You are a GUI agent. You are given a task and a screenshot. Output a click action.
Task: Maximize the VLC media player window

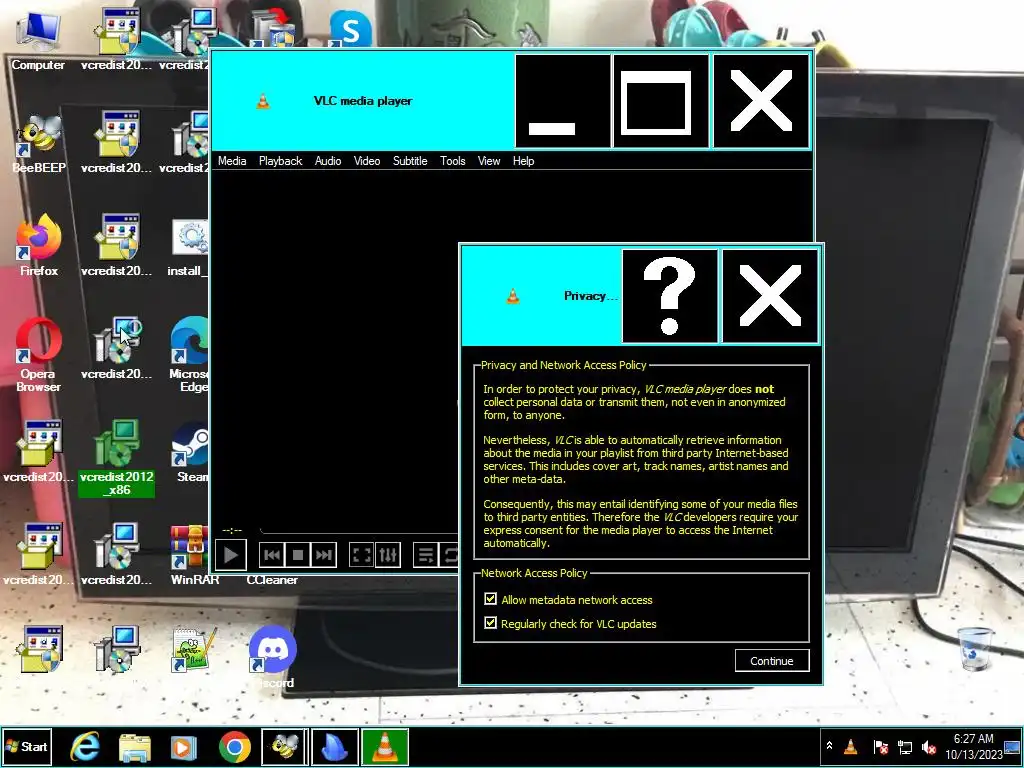click(661, 101)
